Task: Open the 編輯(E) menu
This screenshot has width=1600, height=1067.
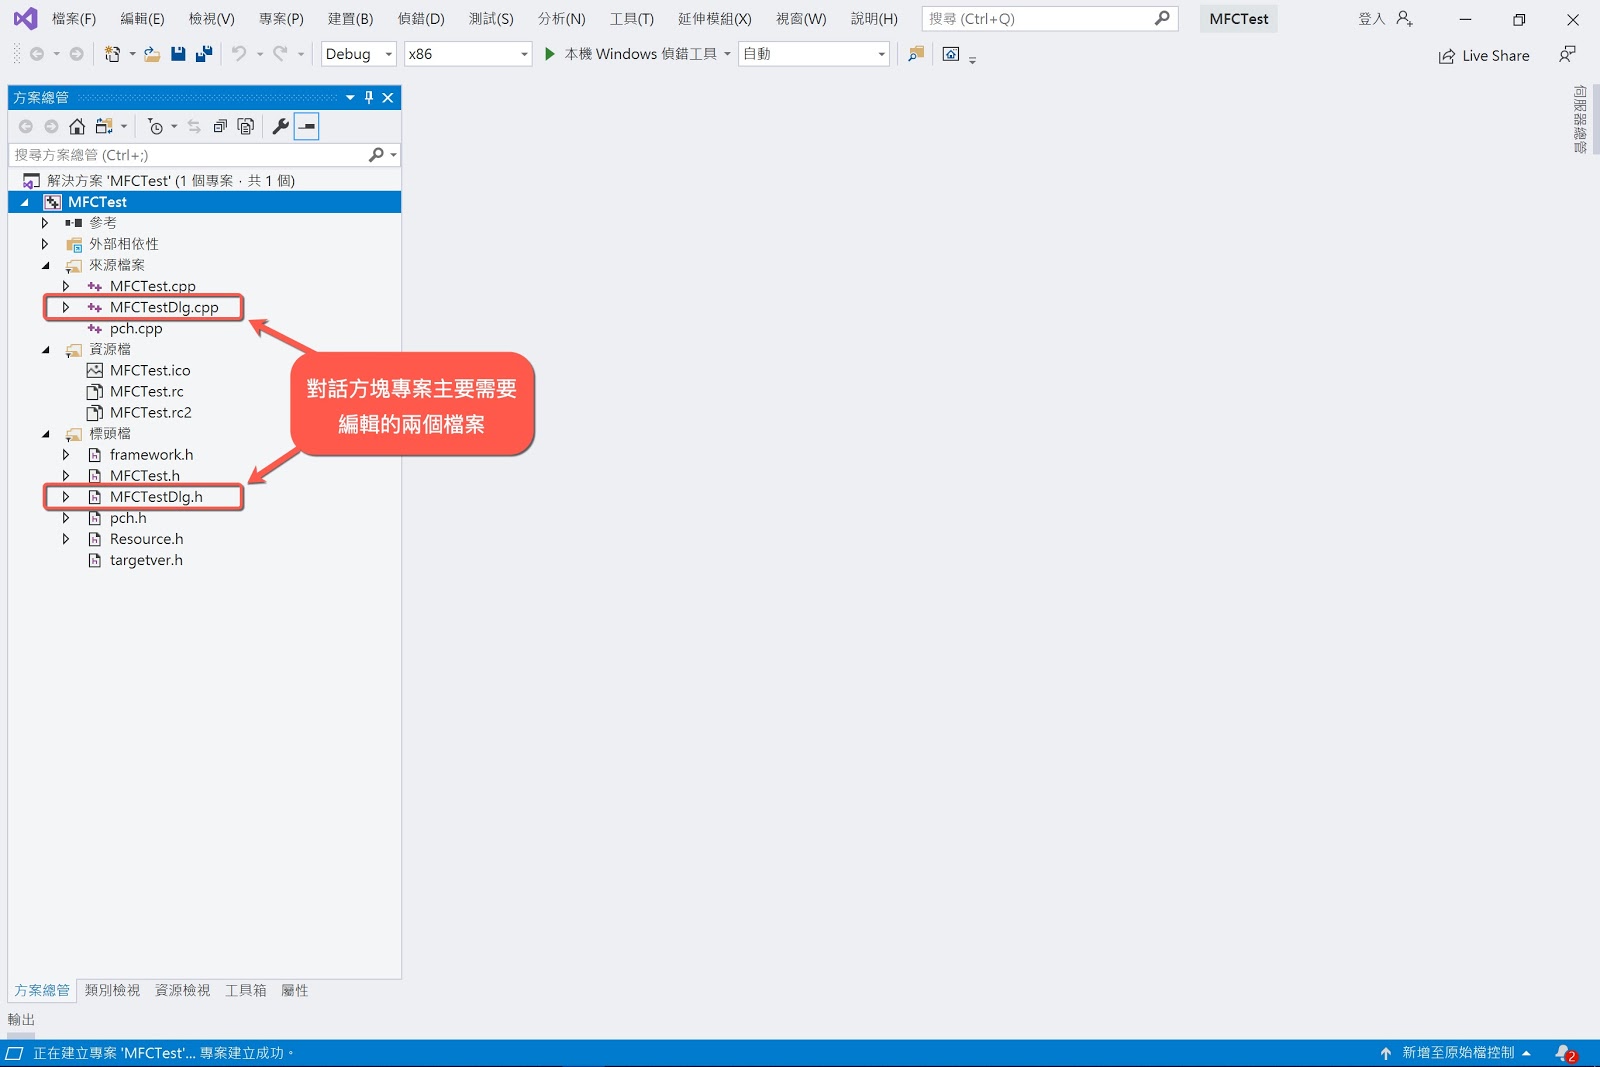Action: [x=142, y=18]
